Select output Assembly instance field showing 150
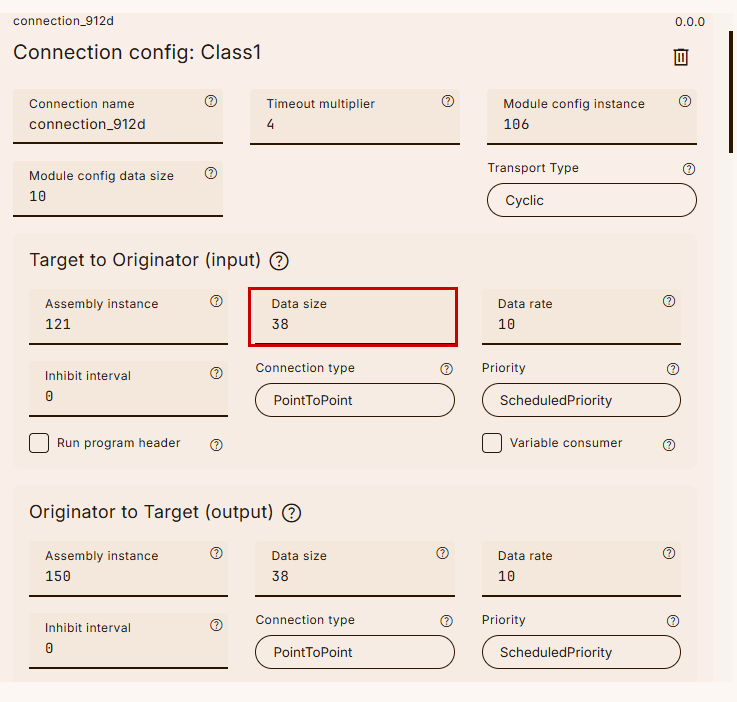This screenshot has width=737, height=702. point(128,576)
